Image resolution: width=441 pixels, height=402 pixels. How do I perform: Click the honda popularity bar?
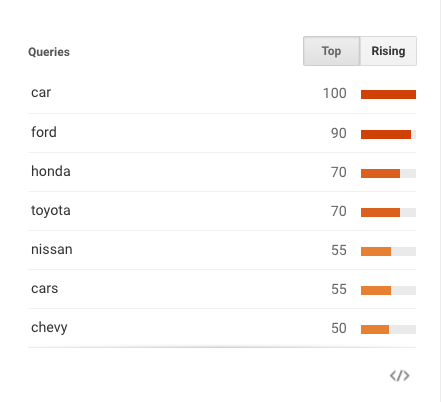point(388,173)
